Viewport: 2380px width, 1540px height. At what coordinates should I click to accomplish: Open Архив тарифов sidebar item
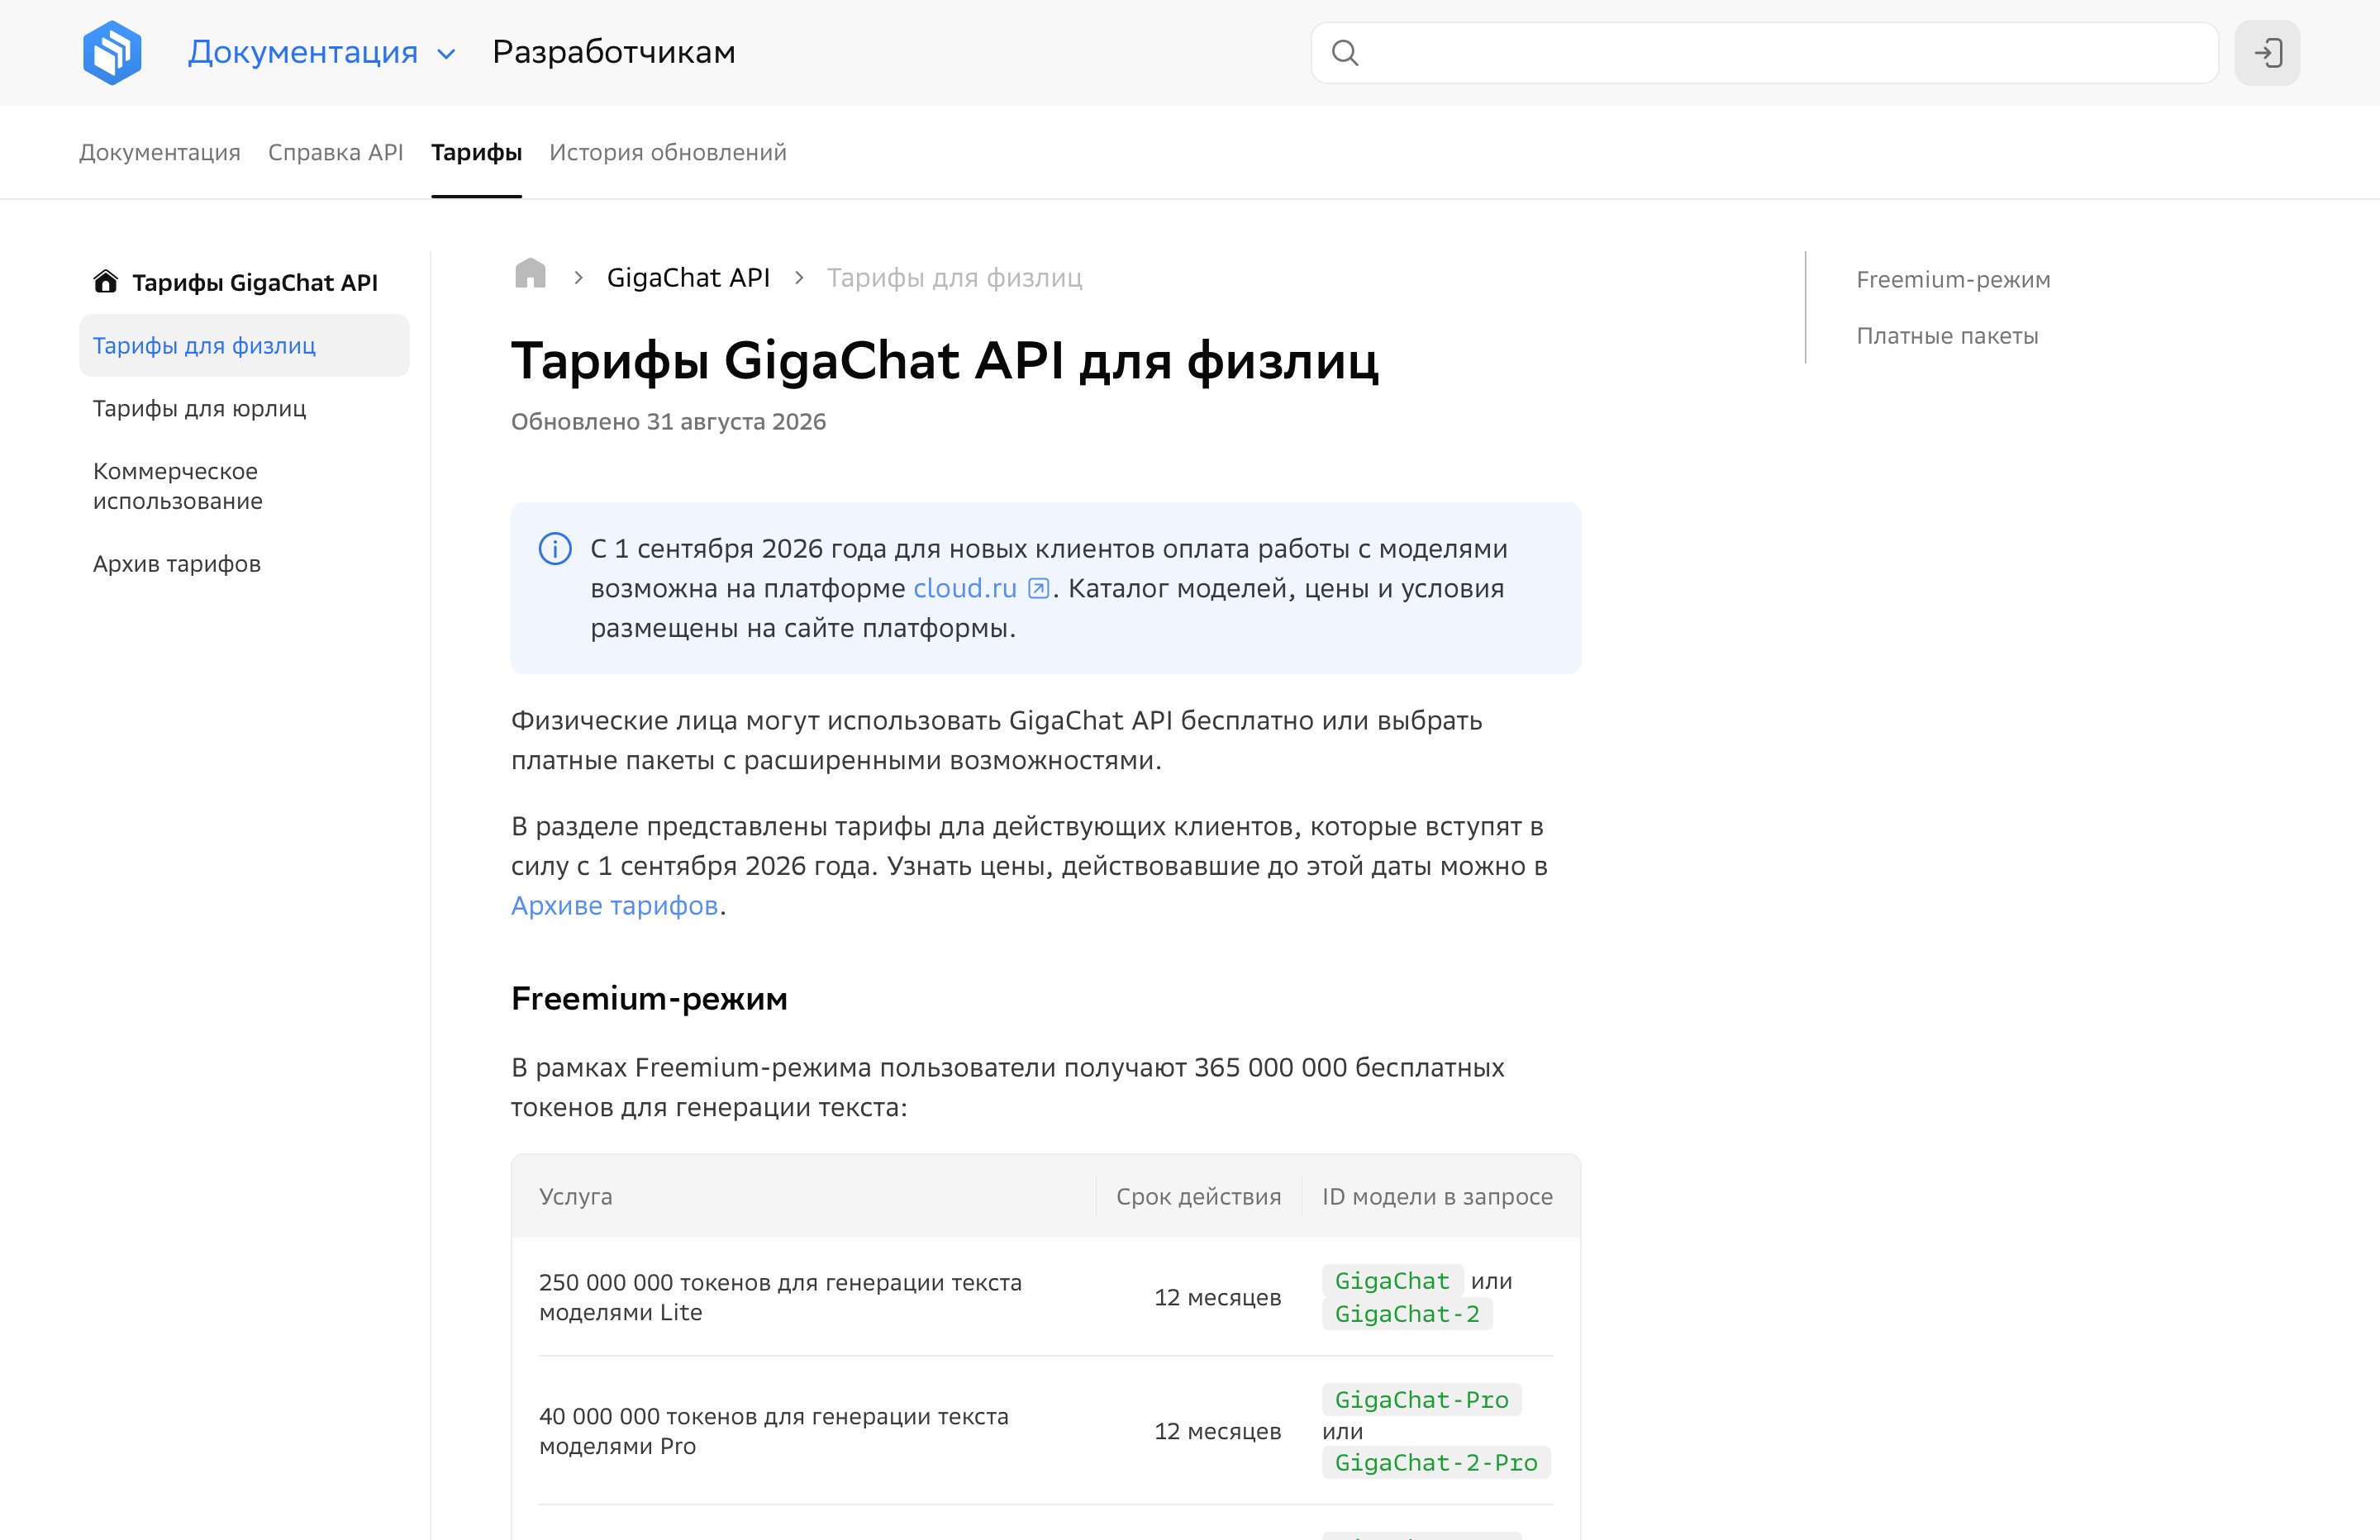177,564
